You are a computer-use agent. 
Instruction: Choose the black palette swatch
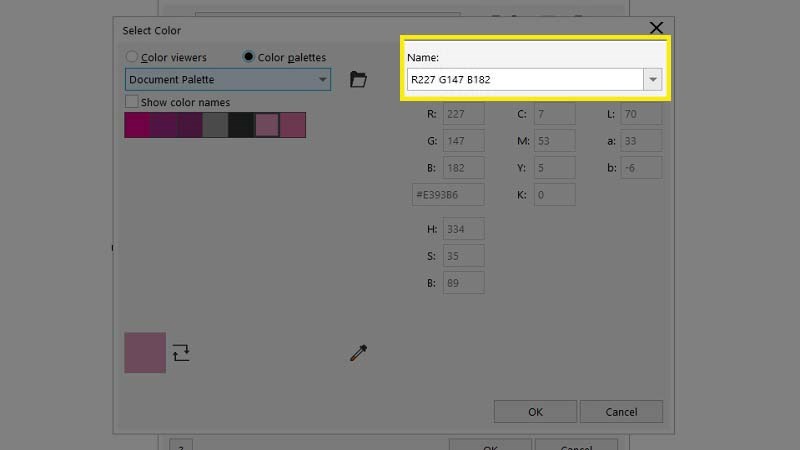241,125
